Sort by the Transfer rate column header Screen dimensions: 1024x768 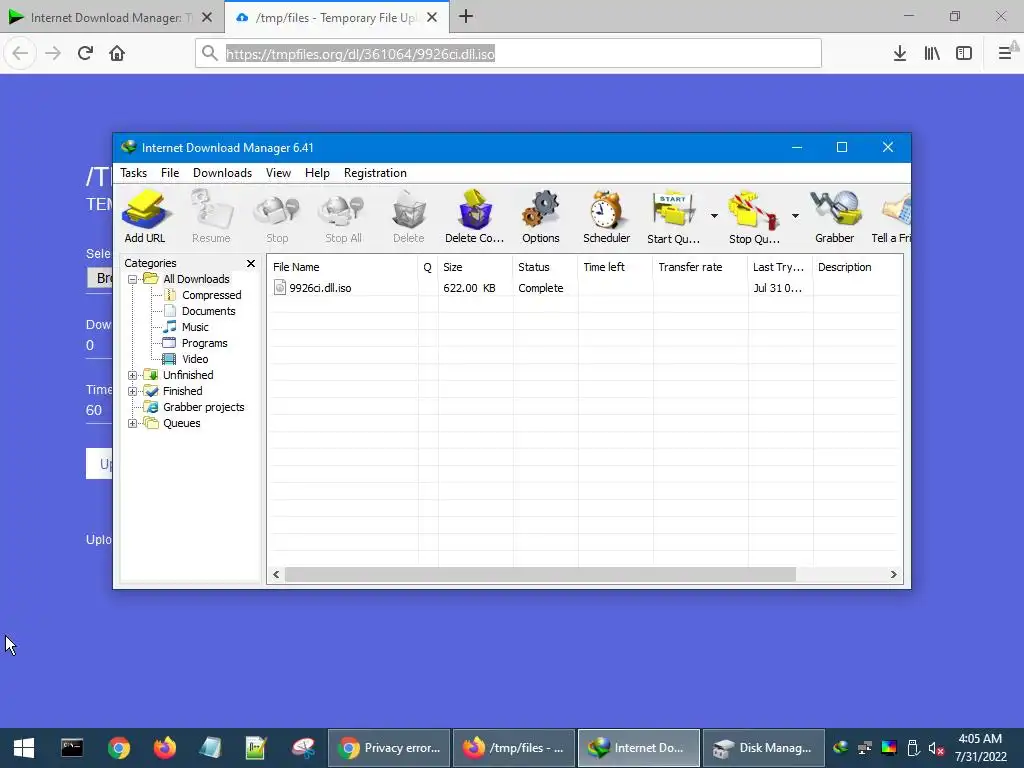(699, 267)
